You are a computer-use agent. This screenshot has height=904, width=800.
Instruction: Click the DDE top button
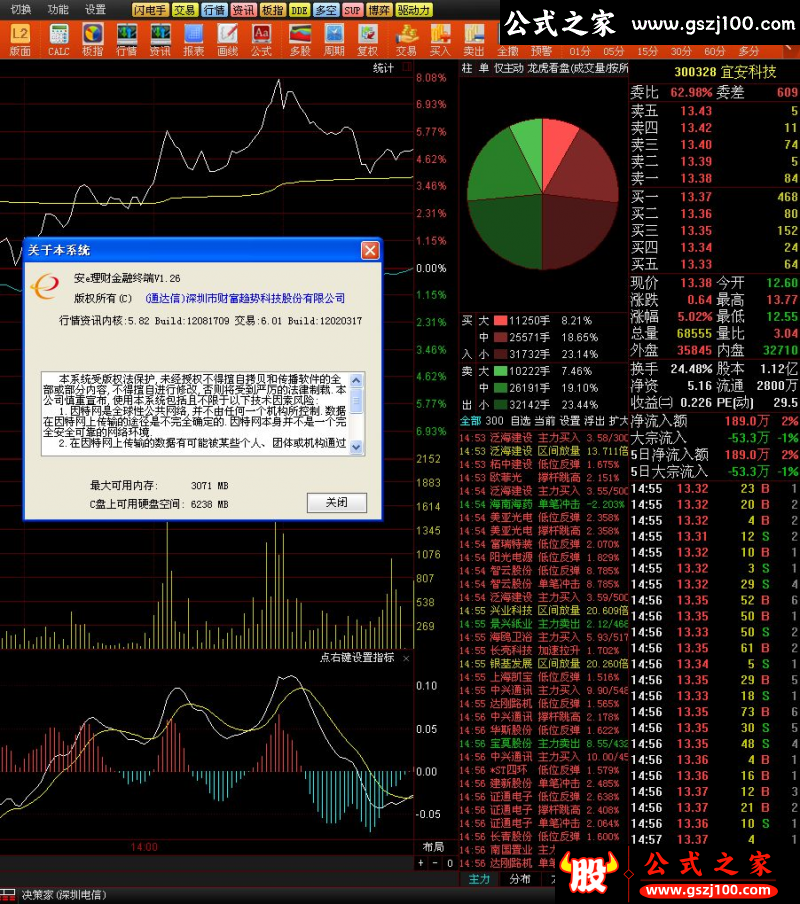[299, 10]
